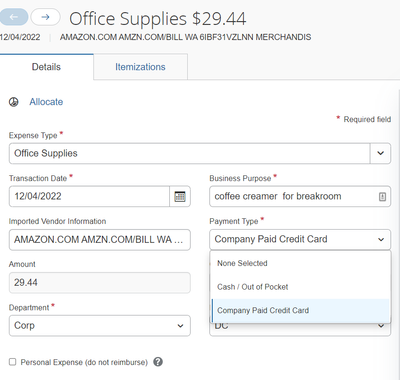Switch to the Itemizations tab

click(140, 67)
